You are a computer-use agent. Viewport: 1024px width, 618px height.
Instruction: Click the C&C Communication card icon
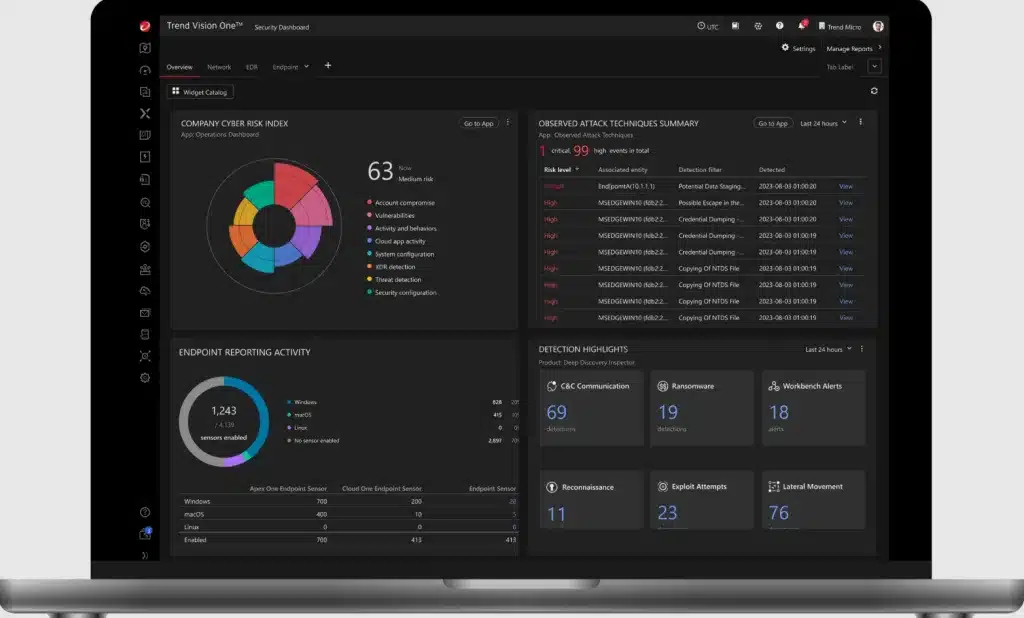[x=552, y=386]
